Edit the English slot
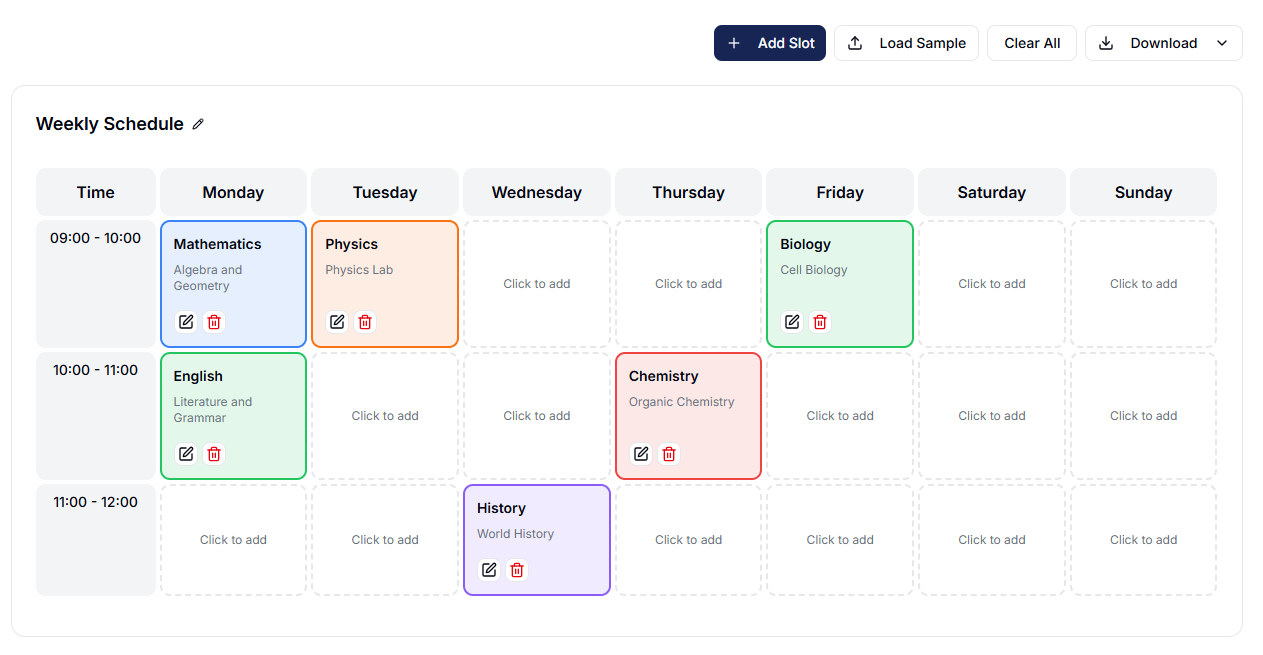Image resolution: width=1263 pixels, height=655 pixels. (x=186, y=454)
